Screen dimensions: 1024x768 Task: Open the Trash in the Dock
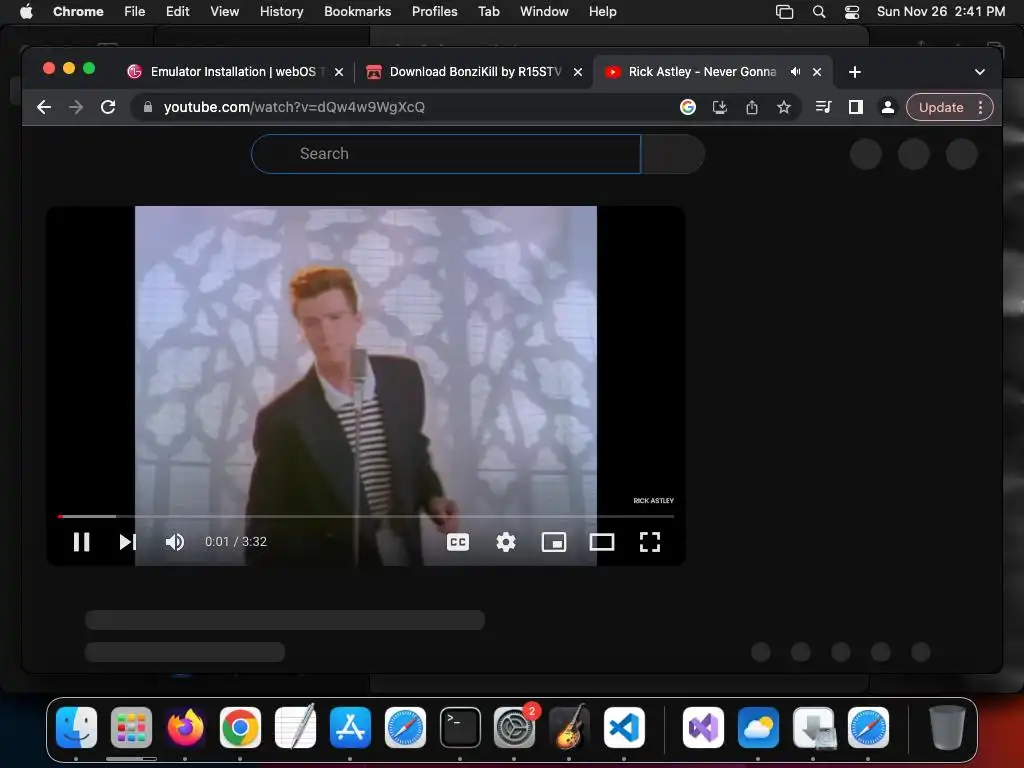[947, 727]
